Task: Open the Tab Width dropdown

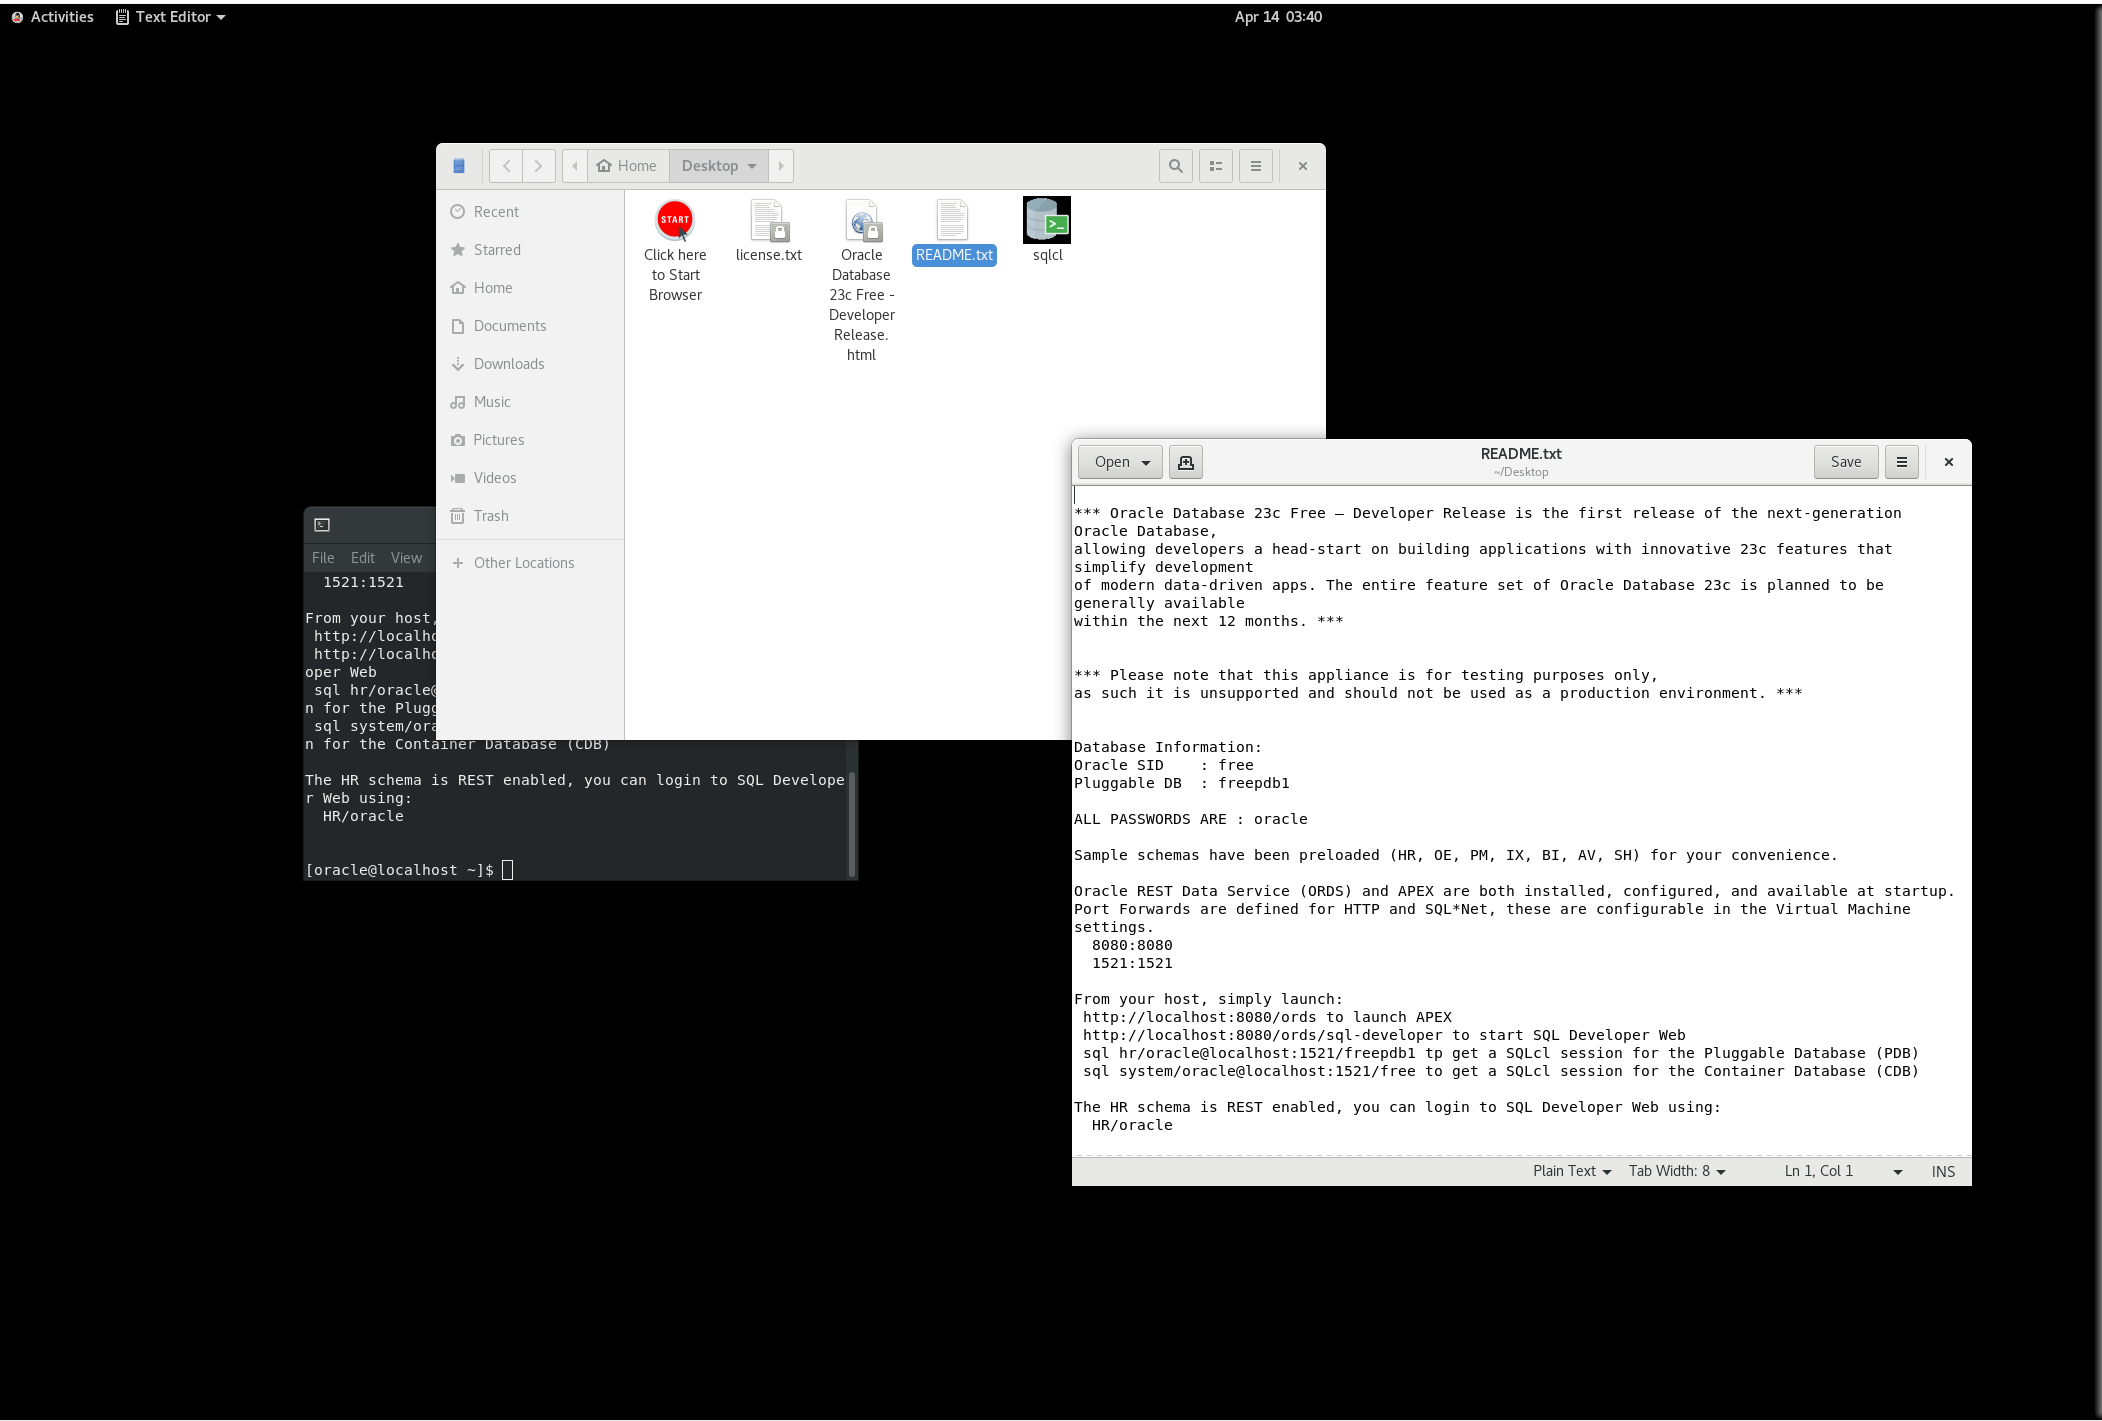Action: click(x=1677, y=1172)
